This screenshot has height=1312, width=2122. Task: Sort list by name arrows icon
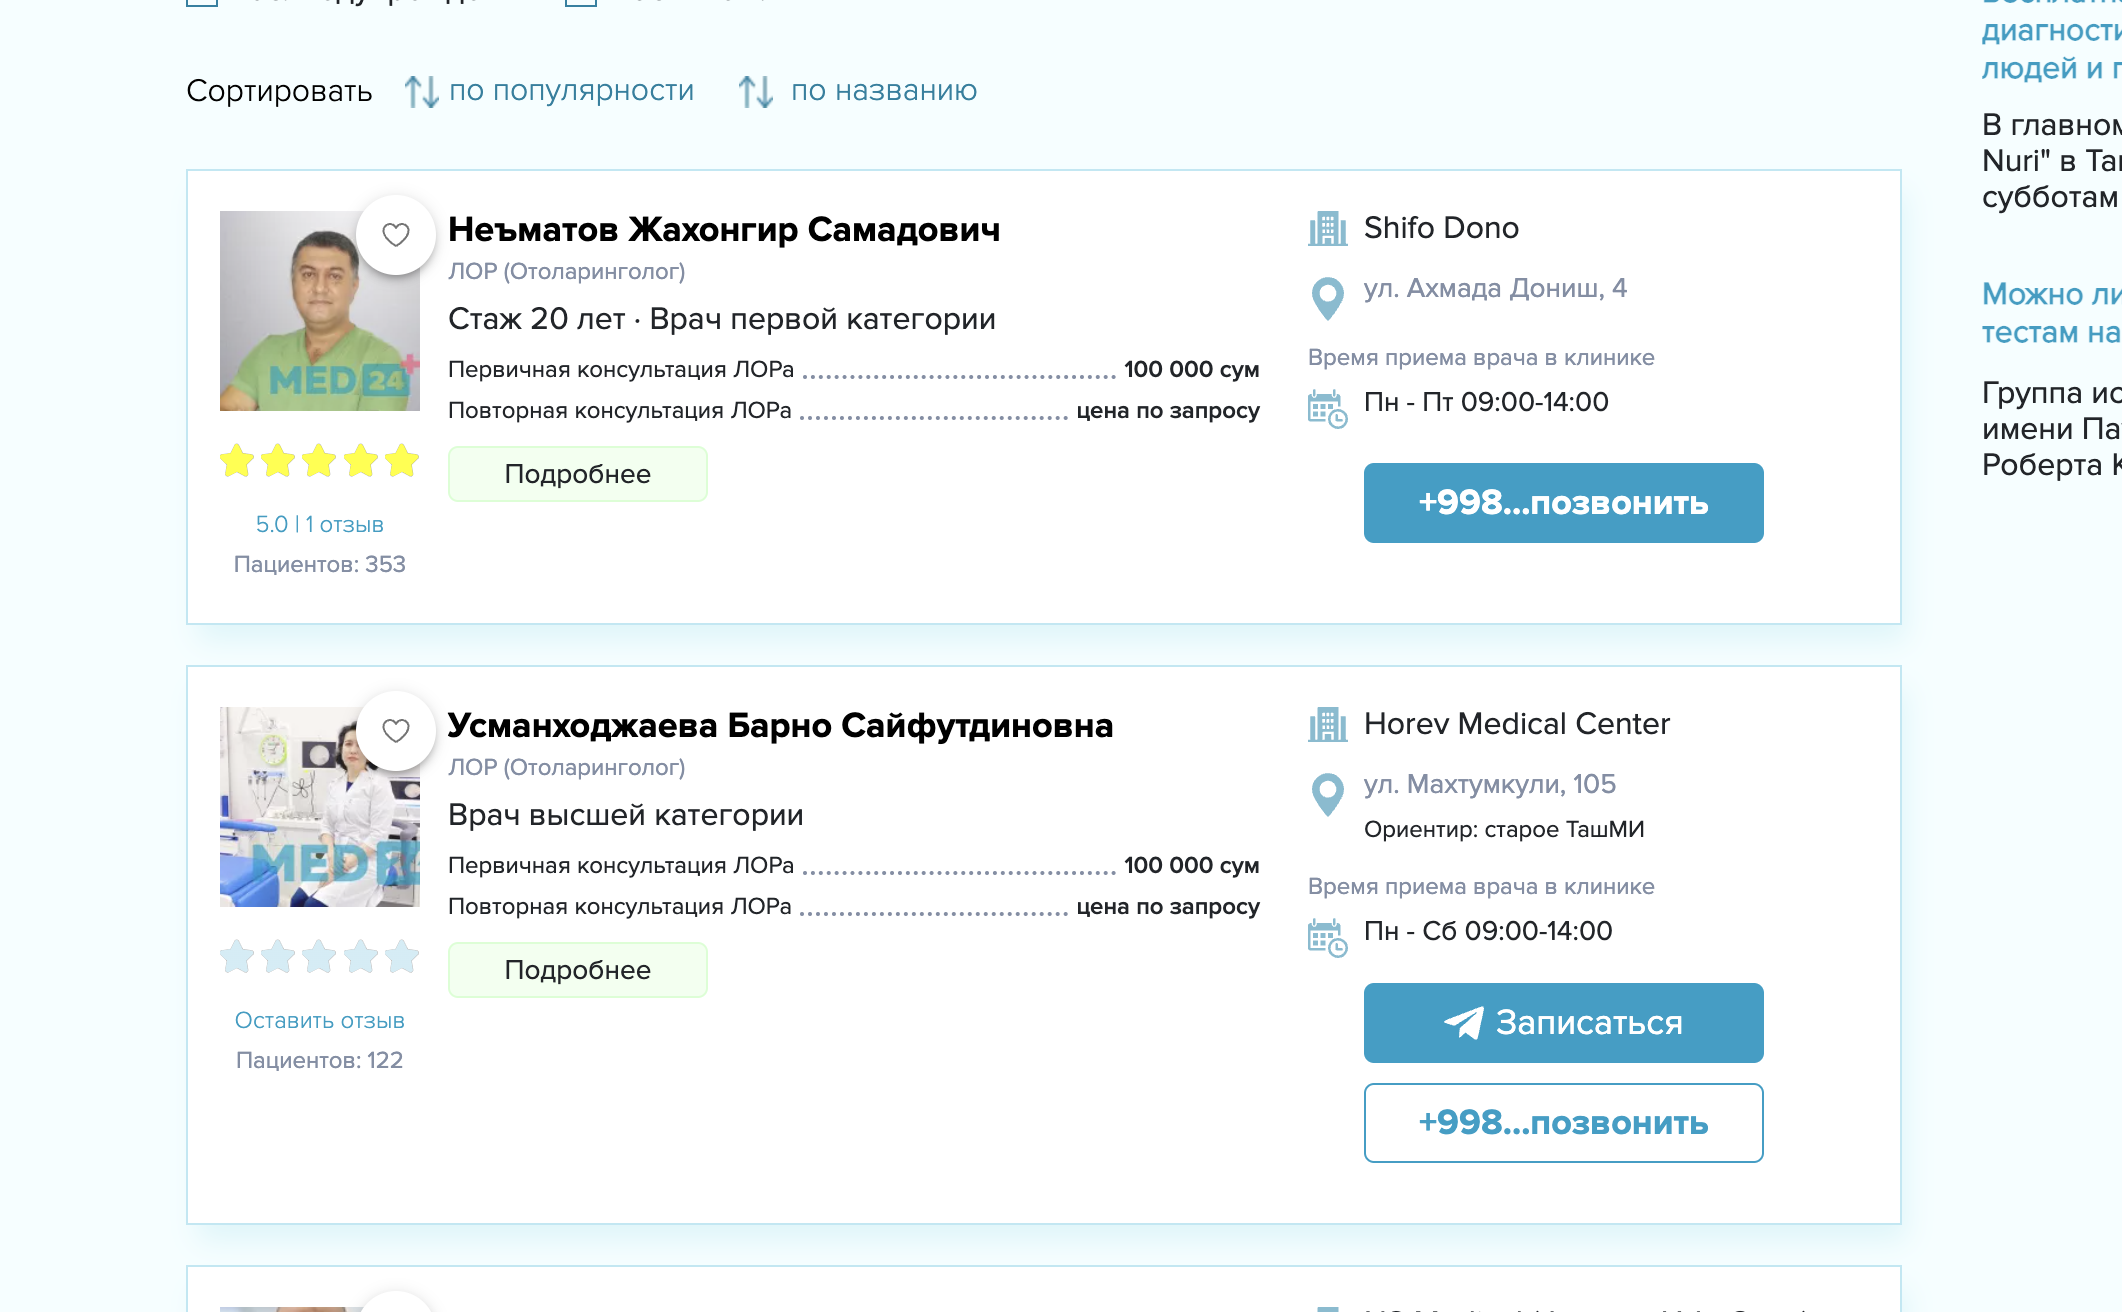(x=755, y=92)
